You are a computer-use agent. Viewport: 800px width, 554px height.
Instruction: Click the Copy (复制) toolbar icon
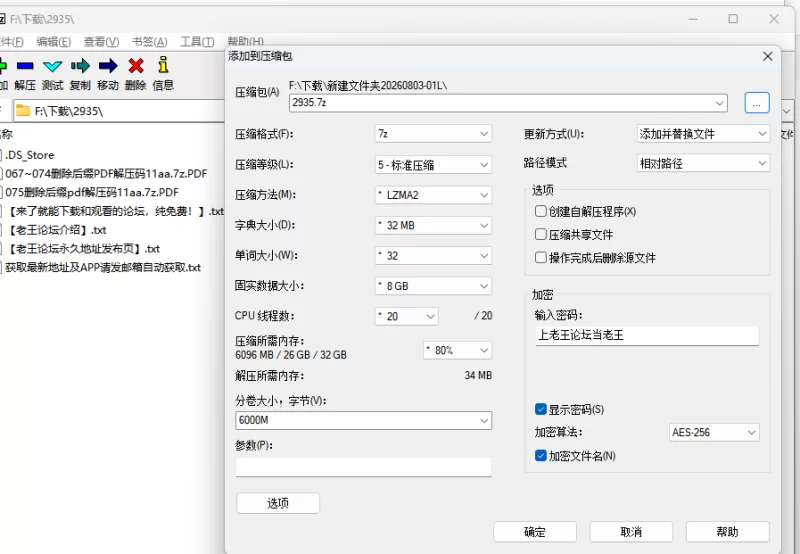80,66
